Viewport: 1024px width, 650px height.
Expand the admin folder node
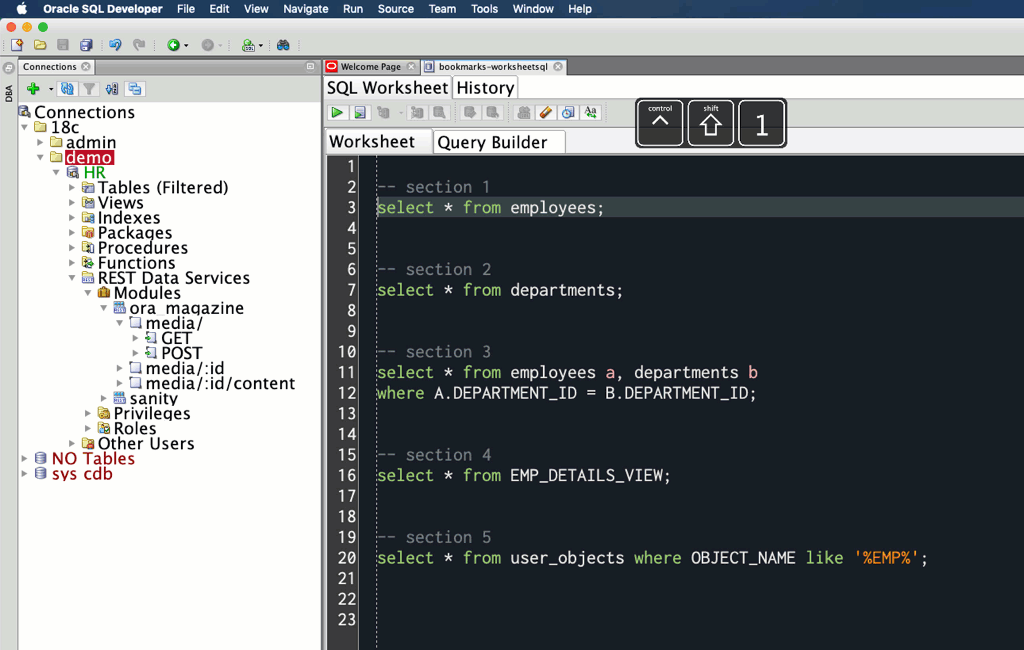(x=40, y=142)
